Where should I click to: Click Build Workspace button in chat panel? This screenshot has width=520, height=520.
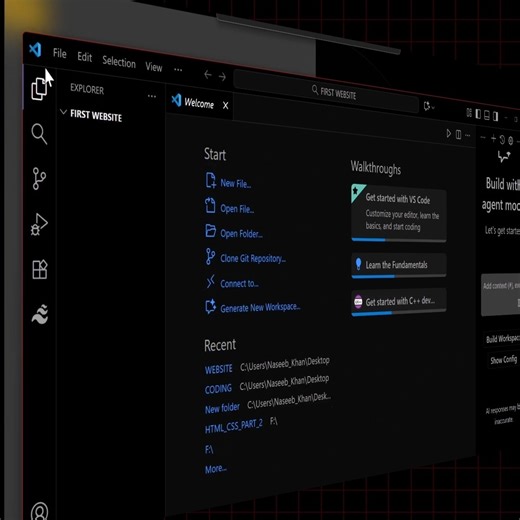pos(503,339)
